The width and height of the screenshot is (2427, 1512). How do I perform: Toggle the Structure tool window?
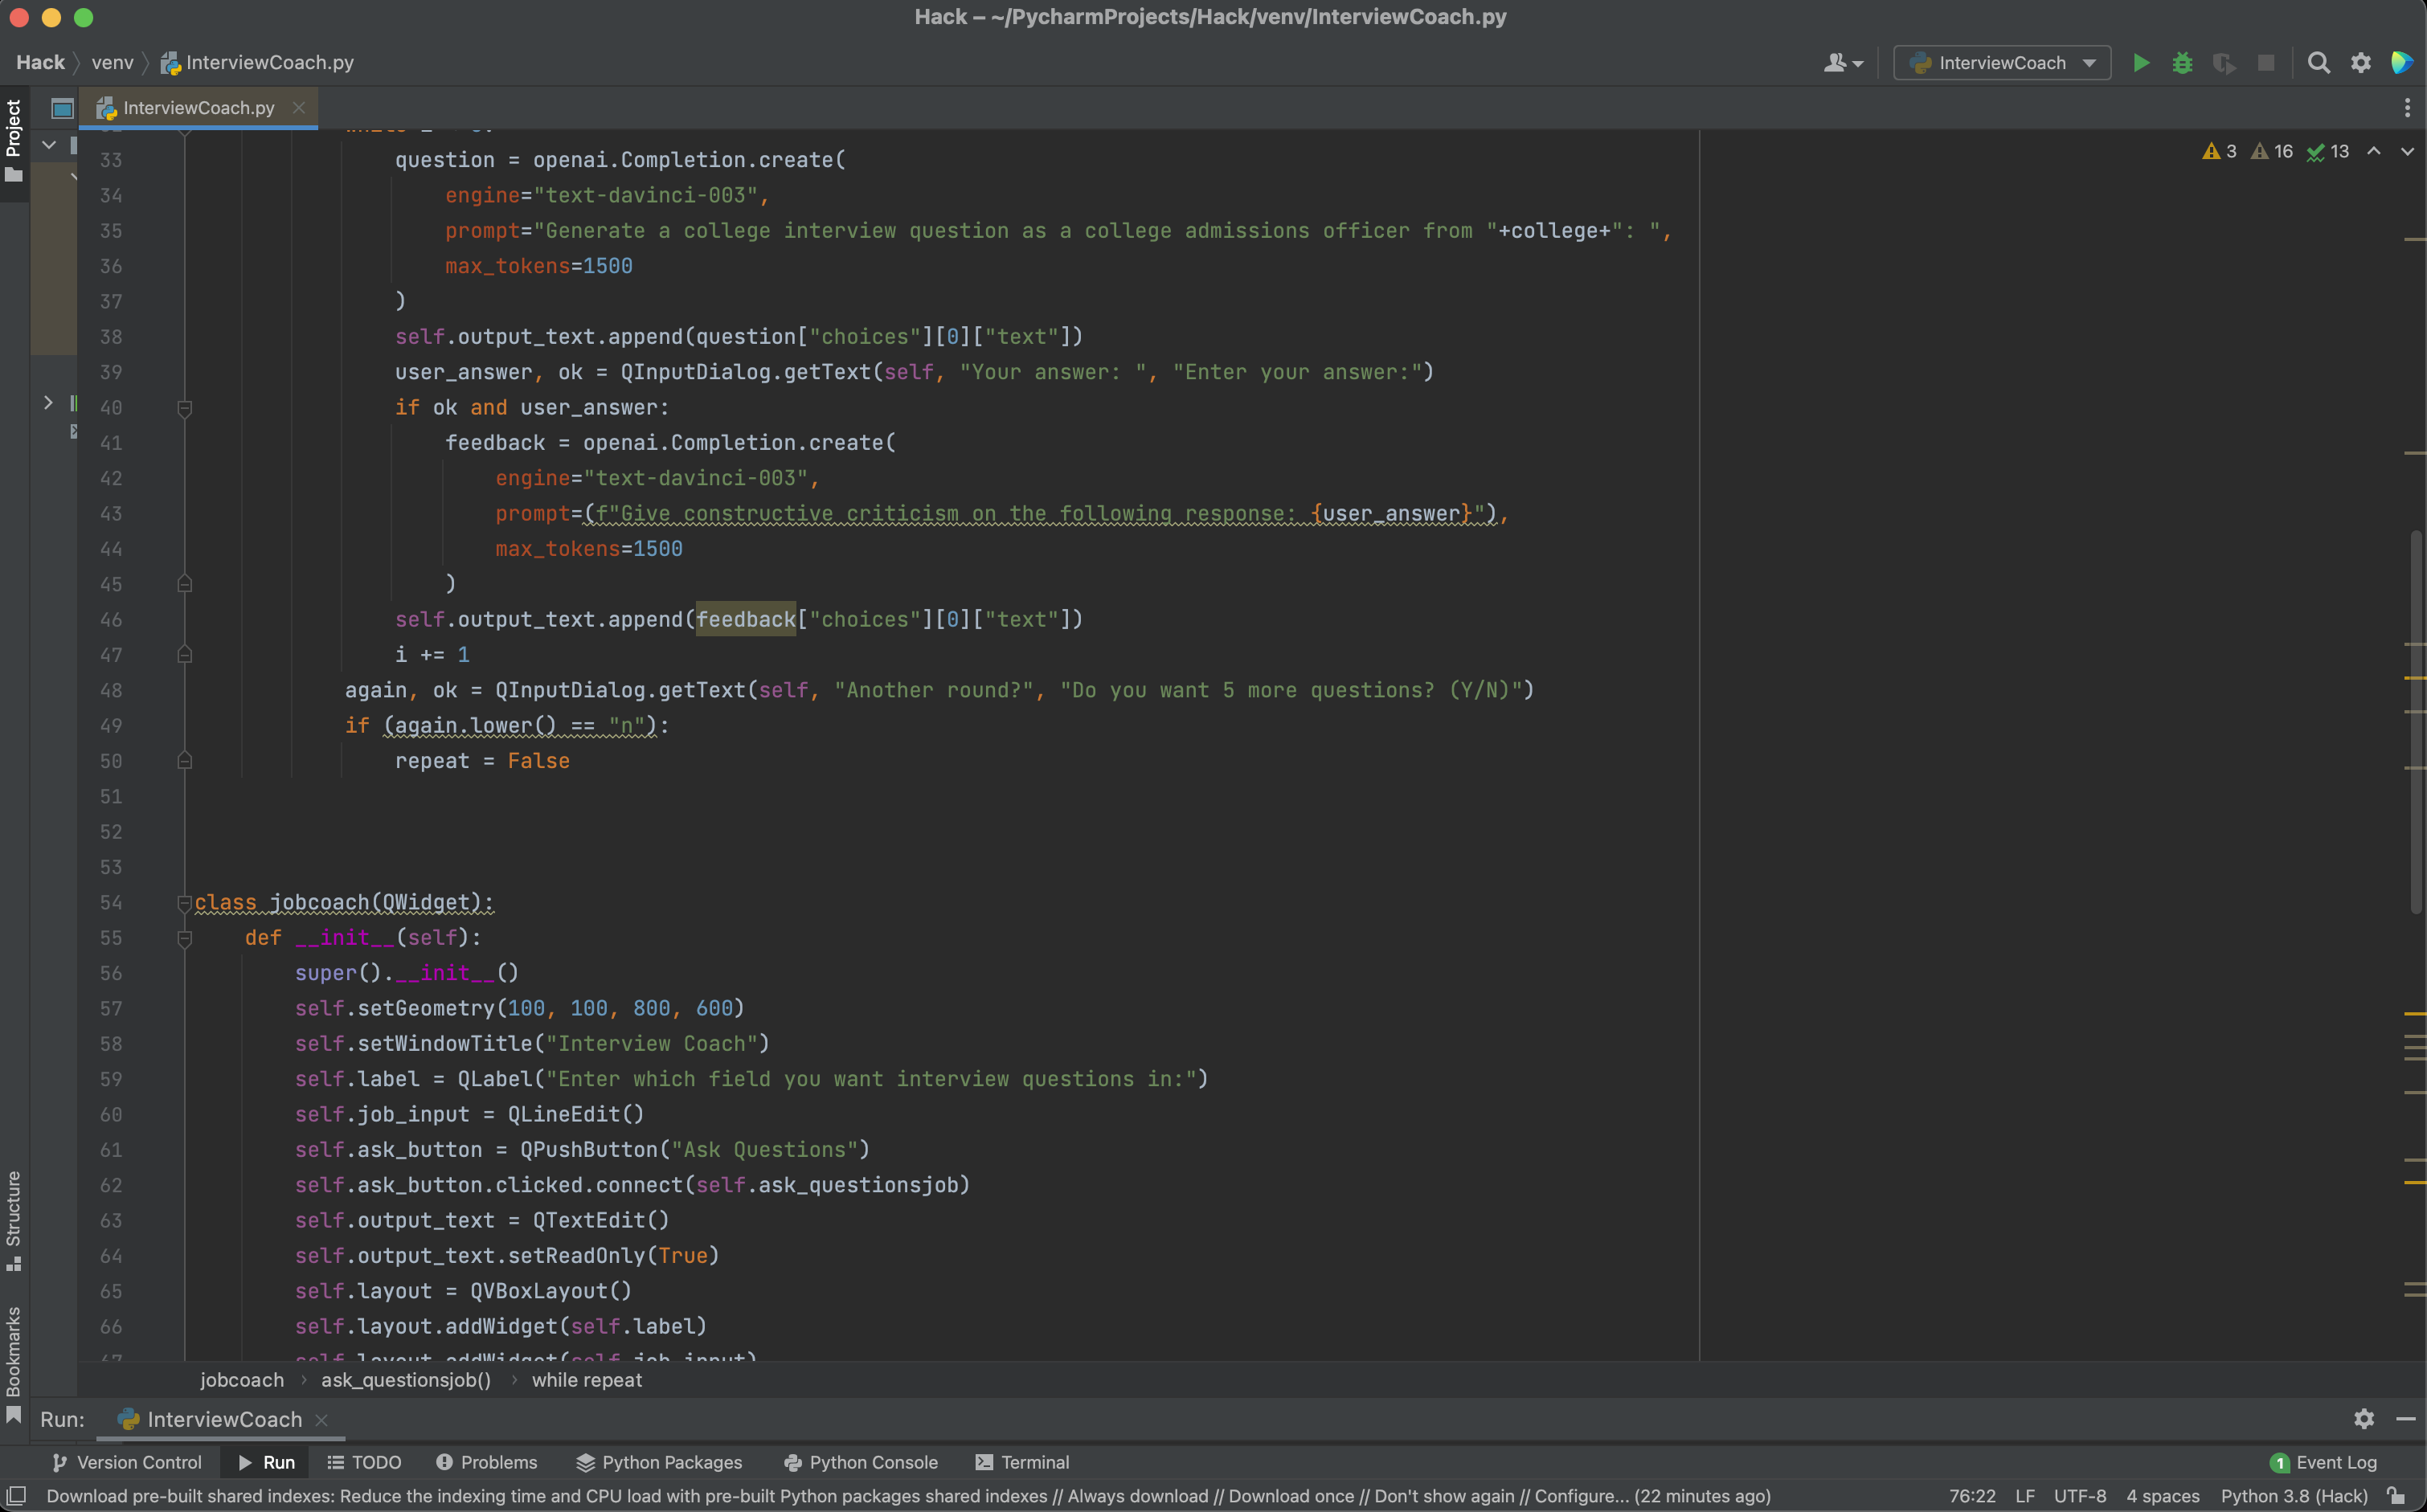(x=14, y=1220)
